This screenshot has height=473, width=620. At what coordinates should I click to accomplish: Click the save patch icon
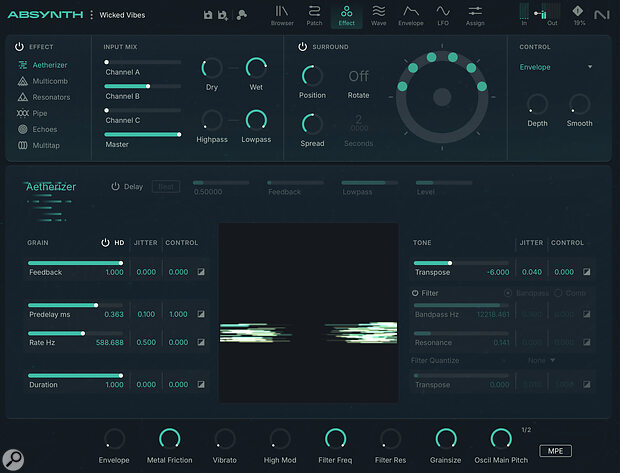[208, 15]
